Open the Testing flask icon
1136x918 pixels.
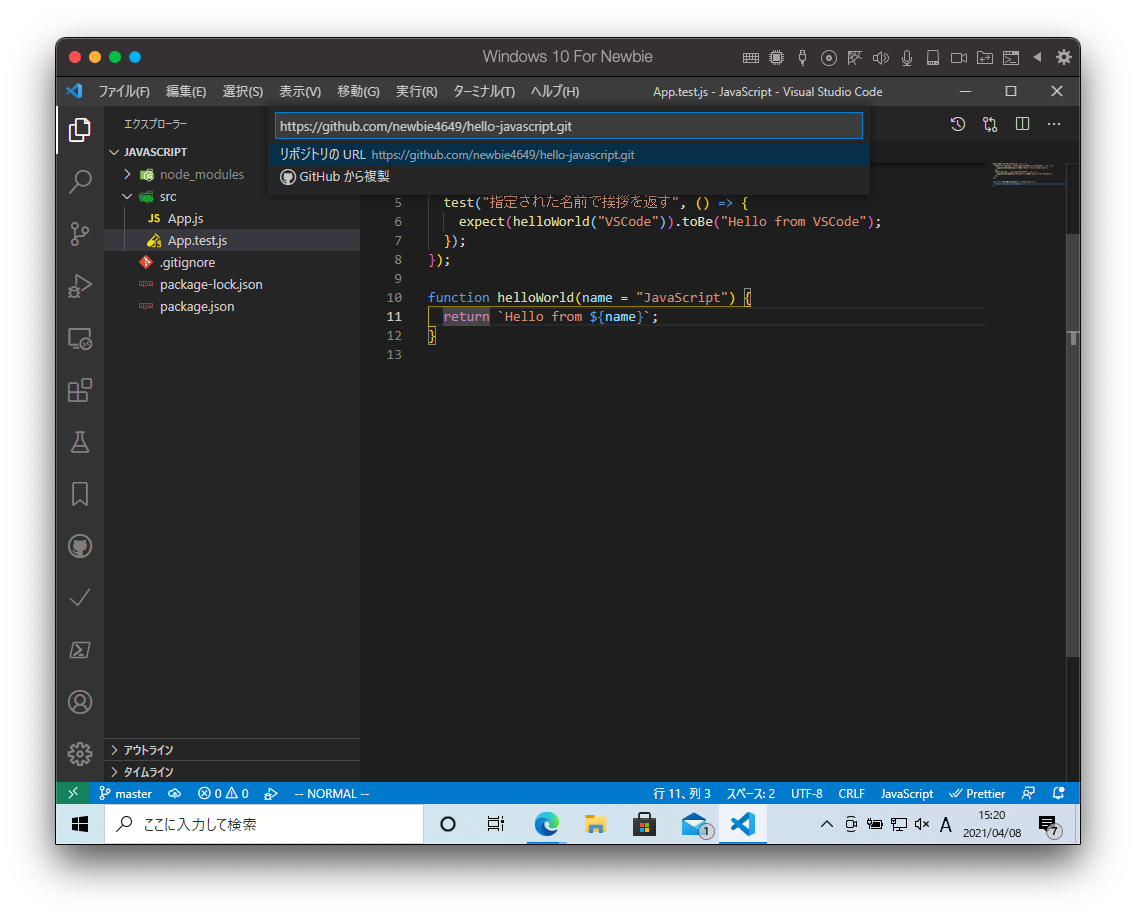(80, 441)
